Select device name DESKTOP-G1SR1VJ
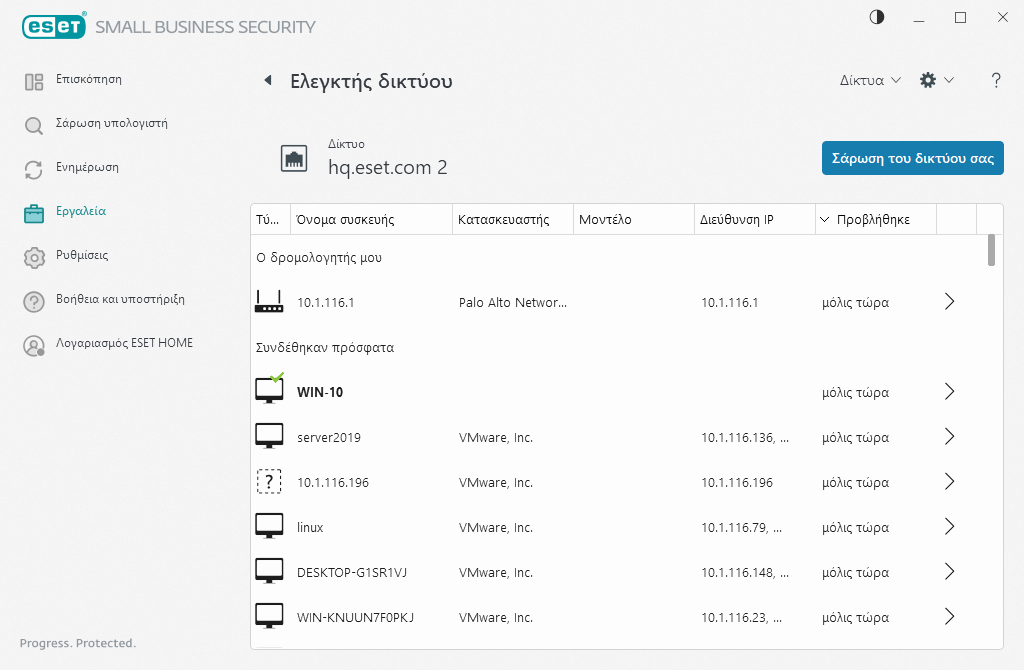This screenshot has width=1024, height=670. coord(352,573)
